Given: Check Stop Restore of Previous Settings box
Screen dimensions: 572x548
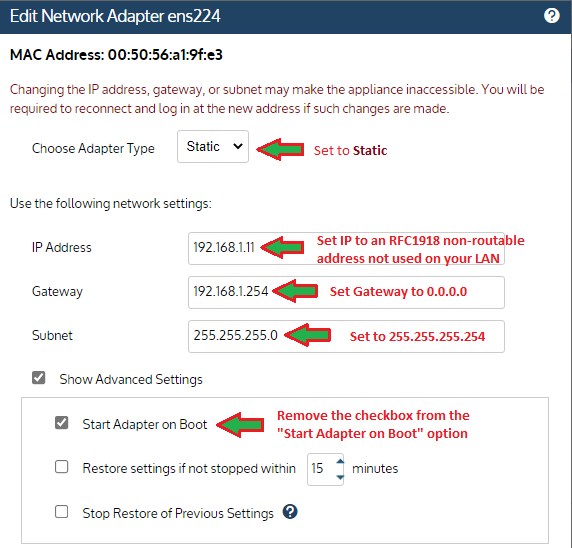Looking at the screenshot, I should [x=61, y=512].
